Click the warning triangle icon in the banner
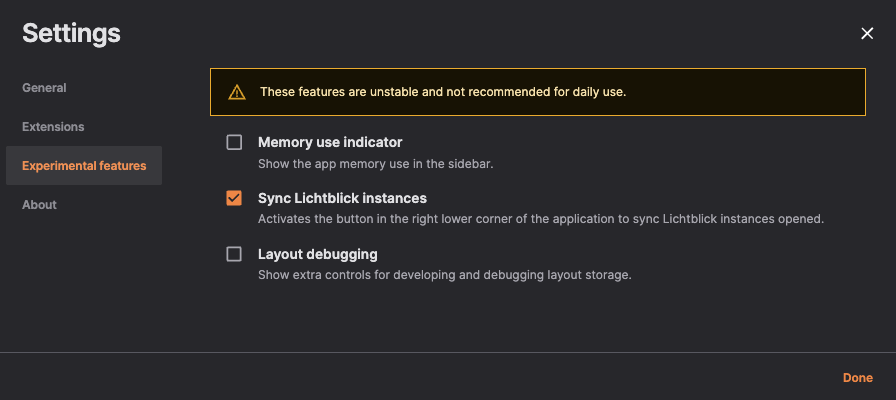 click(x=237, y=92)
